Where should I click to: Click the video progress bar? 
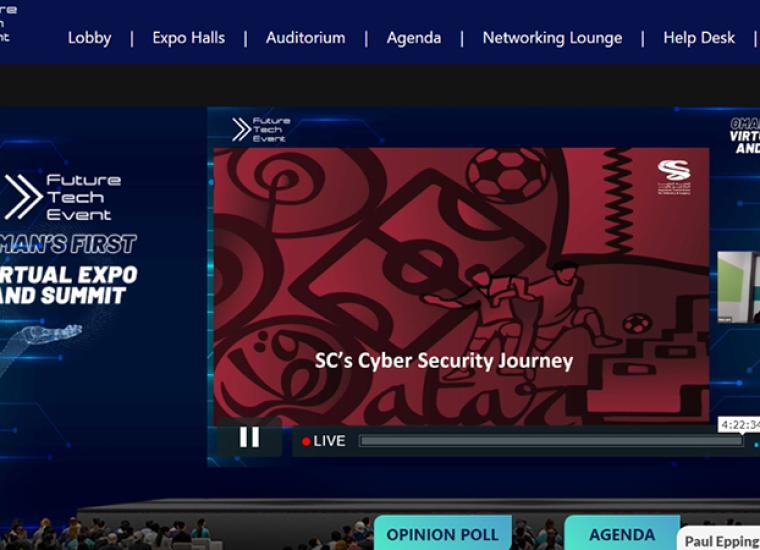(x=551, y=441)
